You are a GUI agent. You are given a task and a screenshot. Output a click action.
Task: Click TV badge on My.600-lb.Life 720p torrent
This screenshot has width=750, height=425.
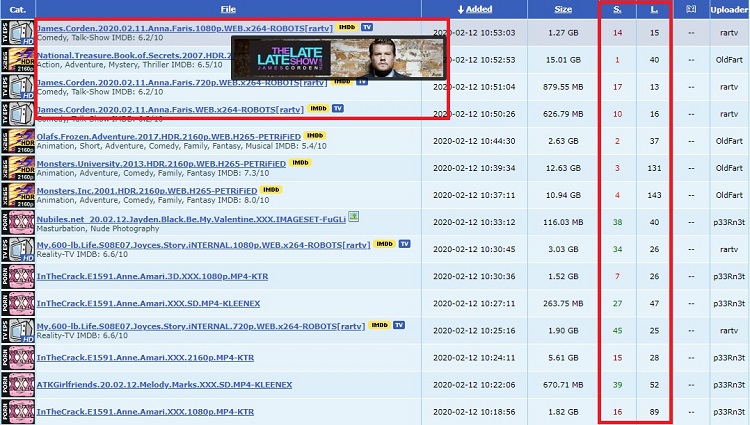pos(399,325)
